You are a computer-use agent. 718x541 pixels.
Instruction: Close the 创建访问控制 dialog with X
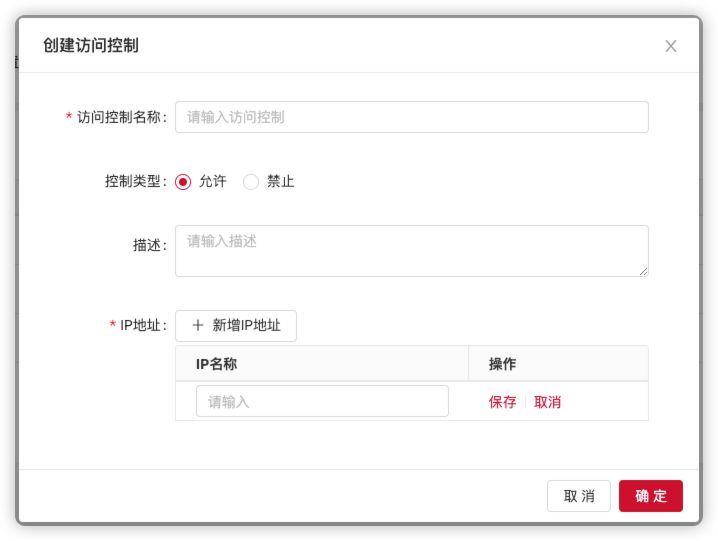(670, 46)
